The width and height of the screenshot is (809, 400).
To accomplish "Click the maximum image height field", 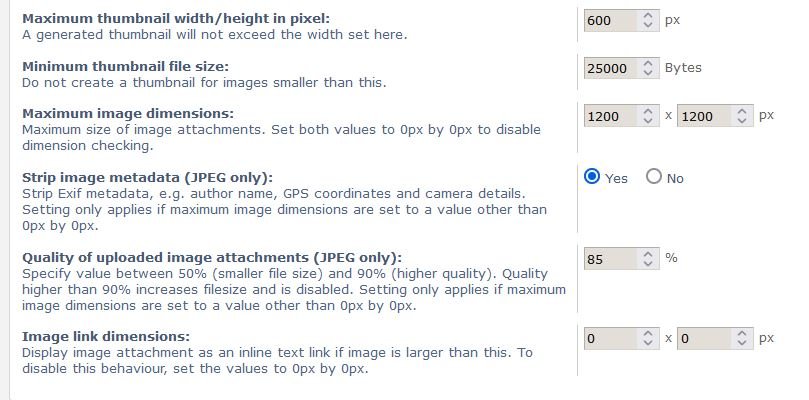I will pyautogui.click(x=702, y=116).
